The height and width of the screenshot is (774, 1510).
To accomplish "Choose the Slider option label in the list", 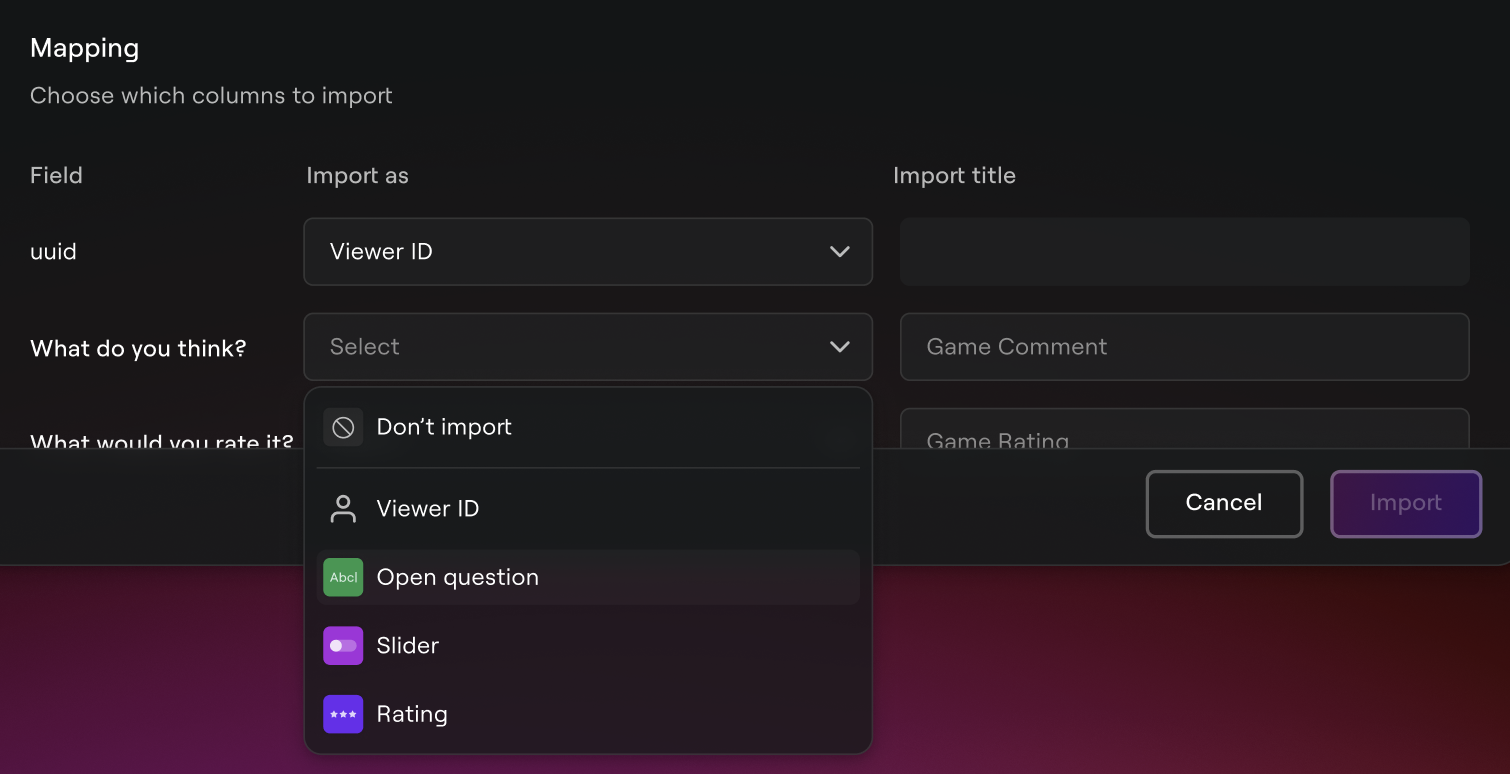I will pos(408,646).
